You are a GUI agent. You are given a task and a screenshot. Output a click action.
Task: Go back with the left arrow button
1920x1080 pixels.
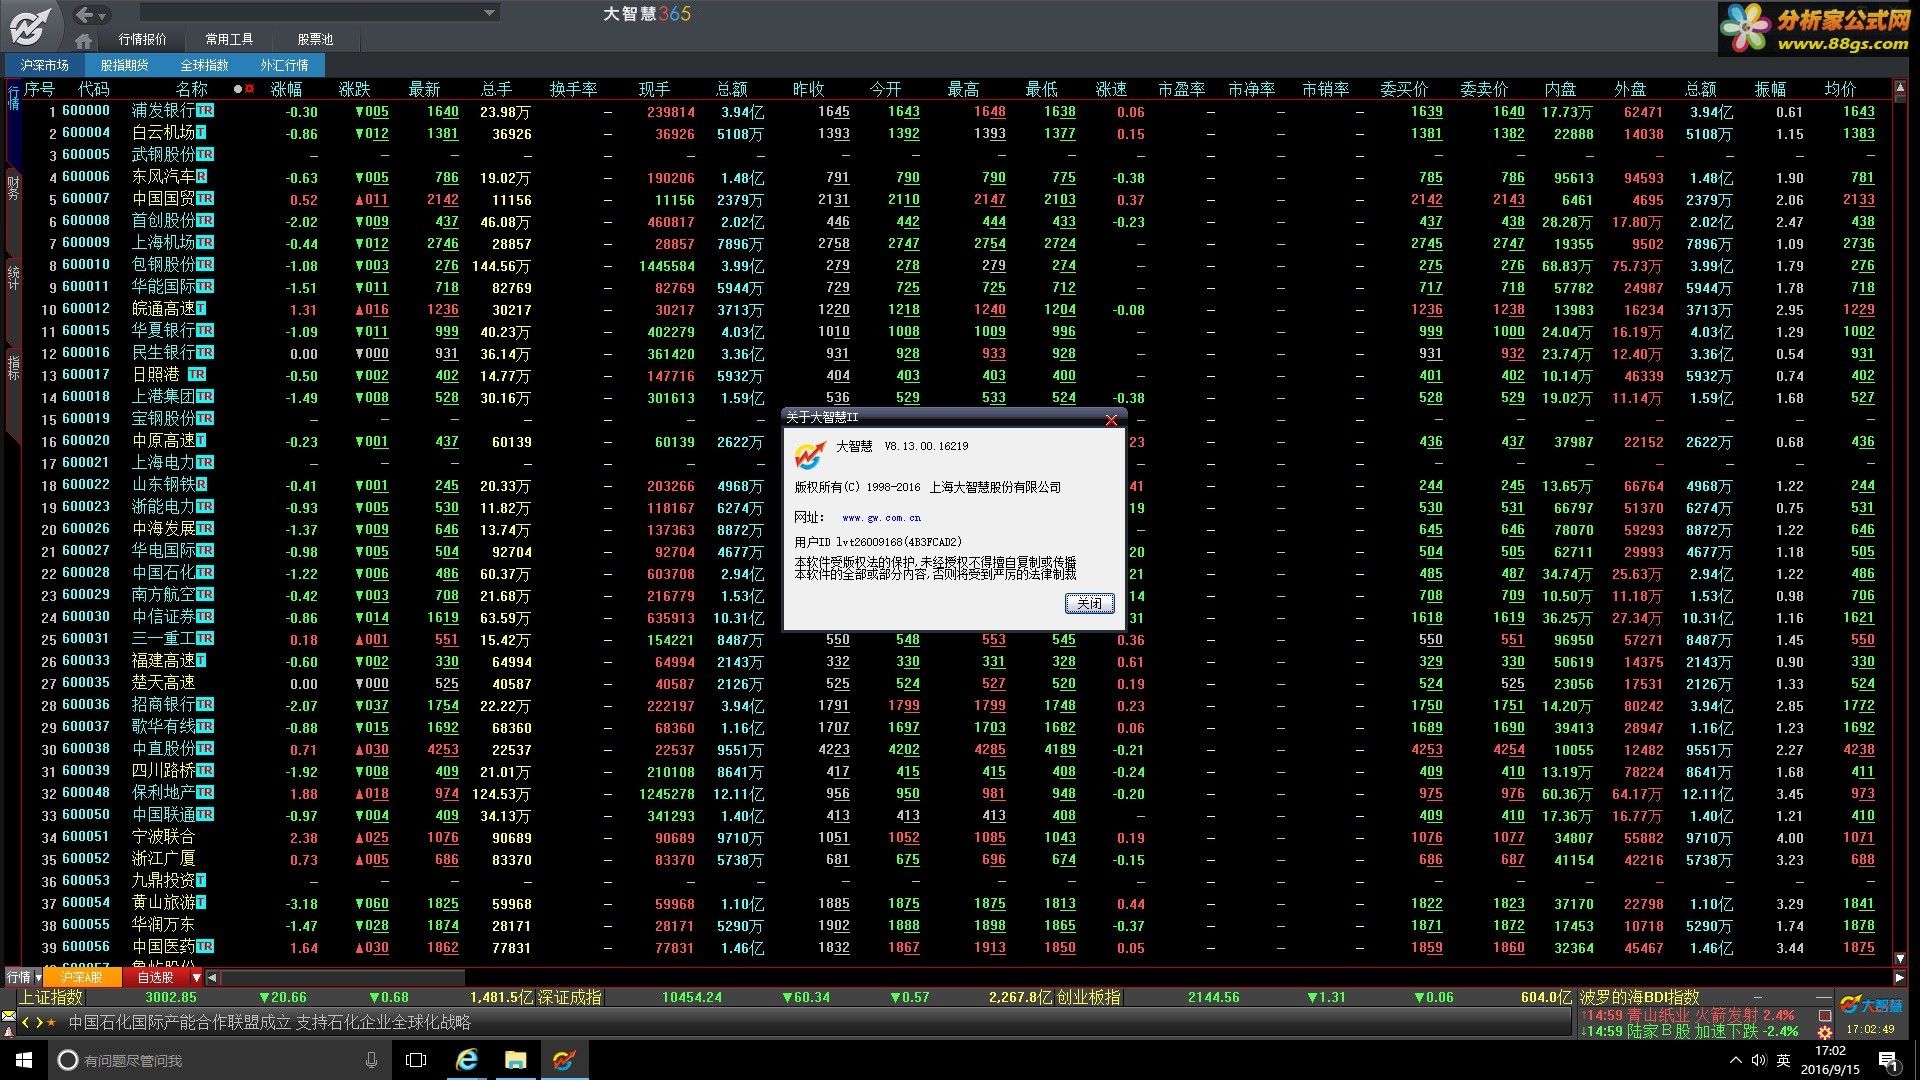85,14
